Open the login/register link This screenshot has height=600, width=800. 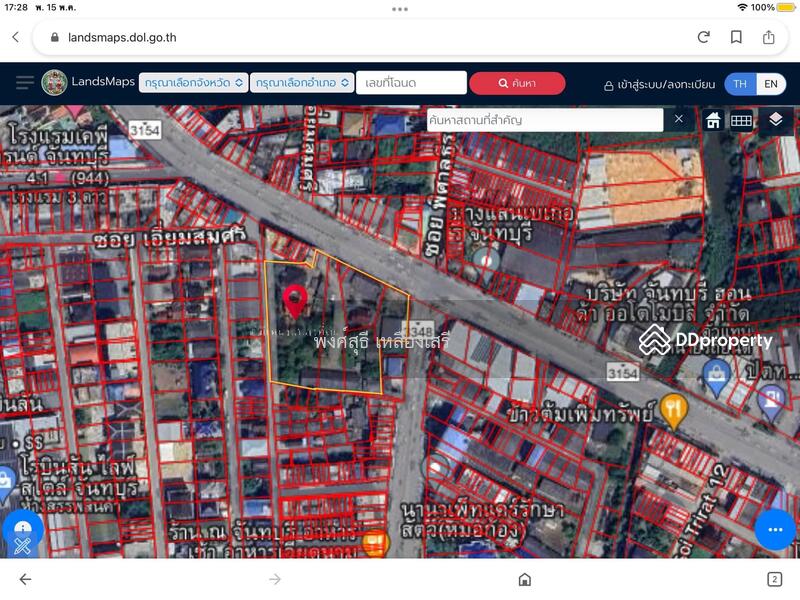click(x=660, y=84)
